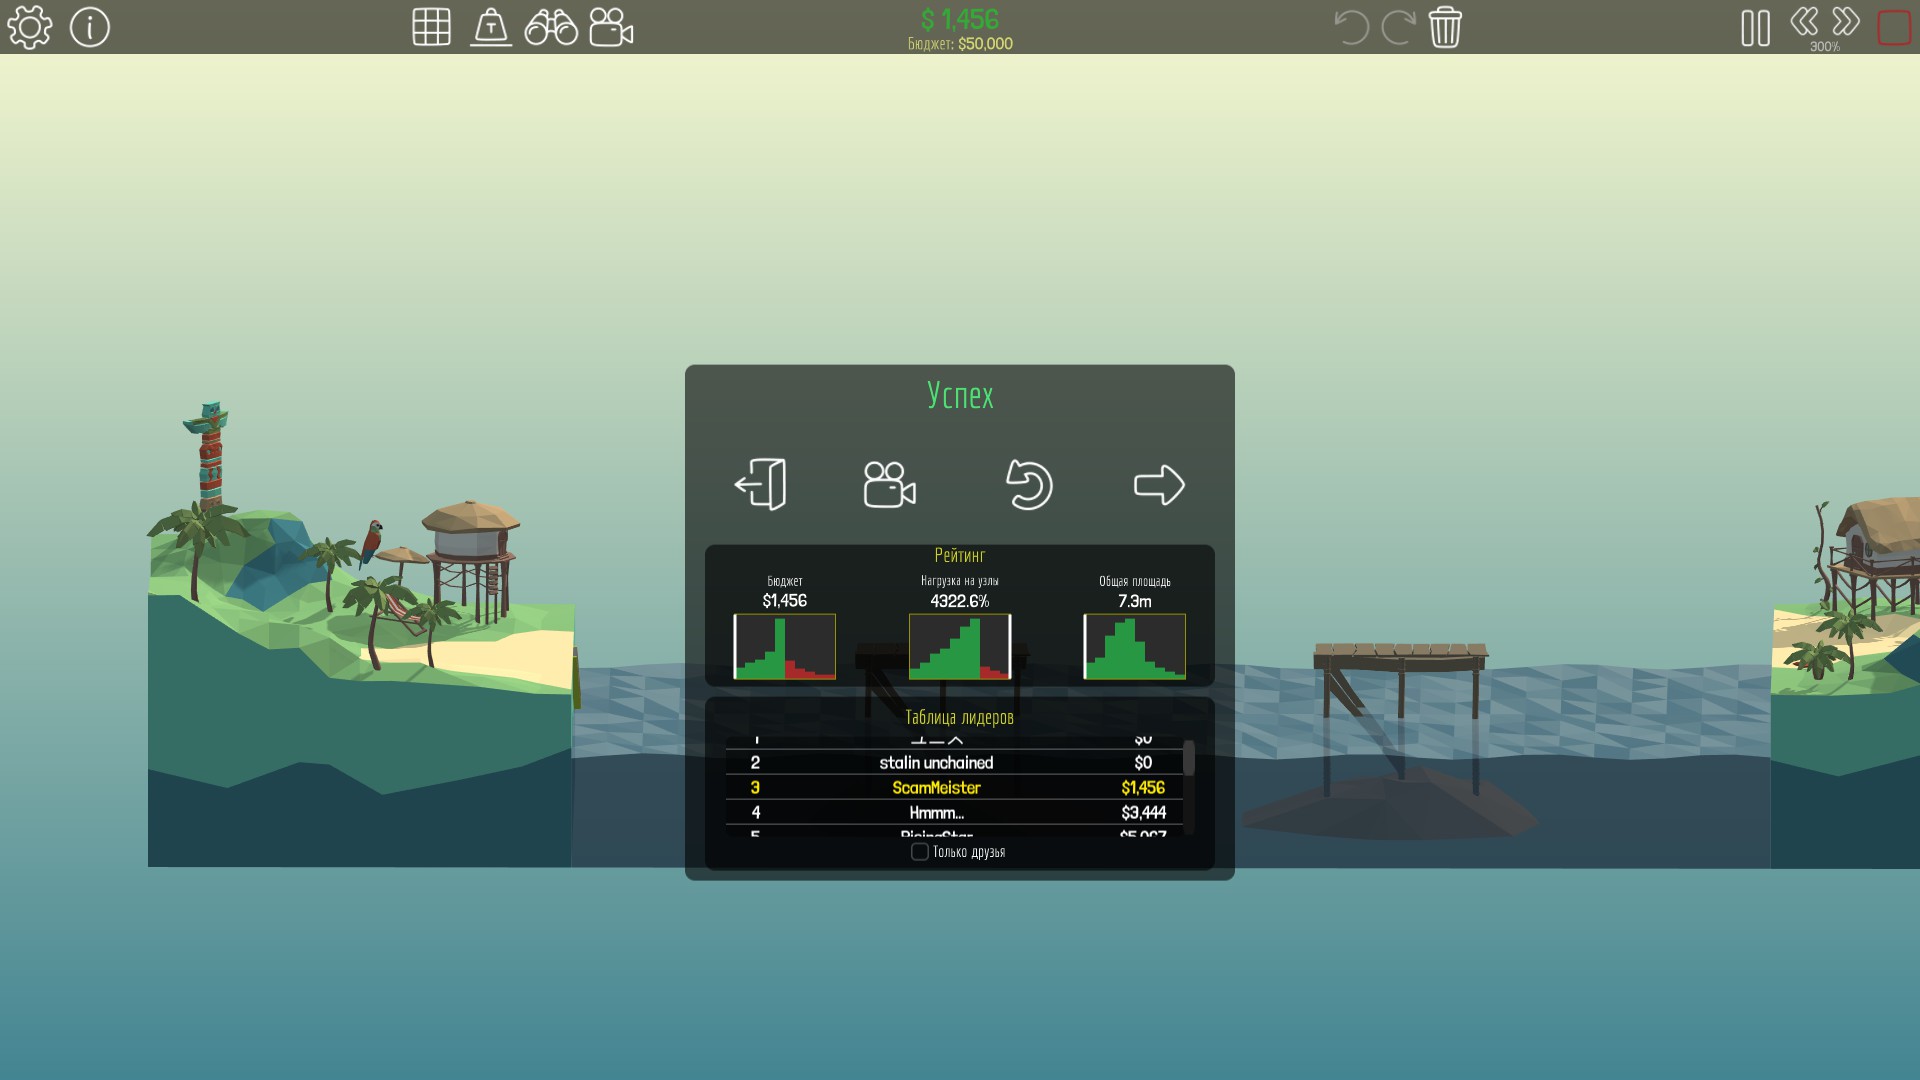This screenshot has height=1080, width=1920.
Task: Click the redo arrow in top bar
Action: click(x=1398, y=27)
